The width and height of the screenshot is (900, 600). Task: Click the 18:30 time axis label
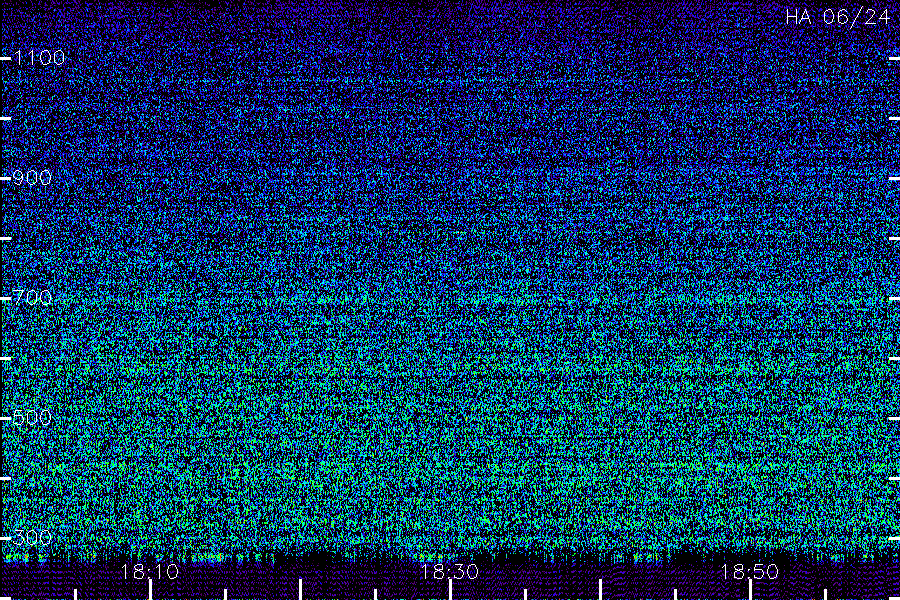tap(449, 572)
